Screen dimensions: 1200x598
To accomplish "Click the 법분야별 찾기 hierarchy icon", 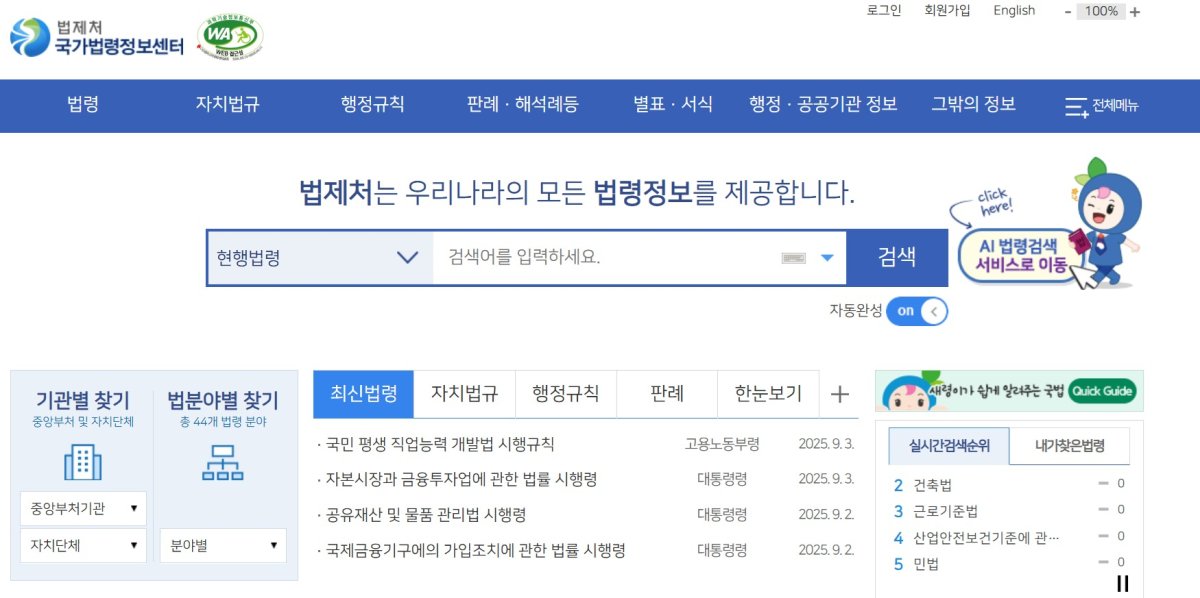I will (222, 462).
